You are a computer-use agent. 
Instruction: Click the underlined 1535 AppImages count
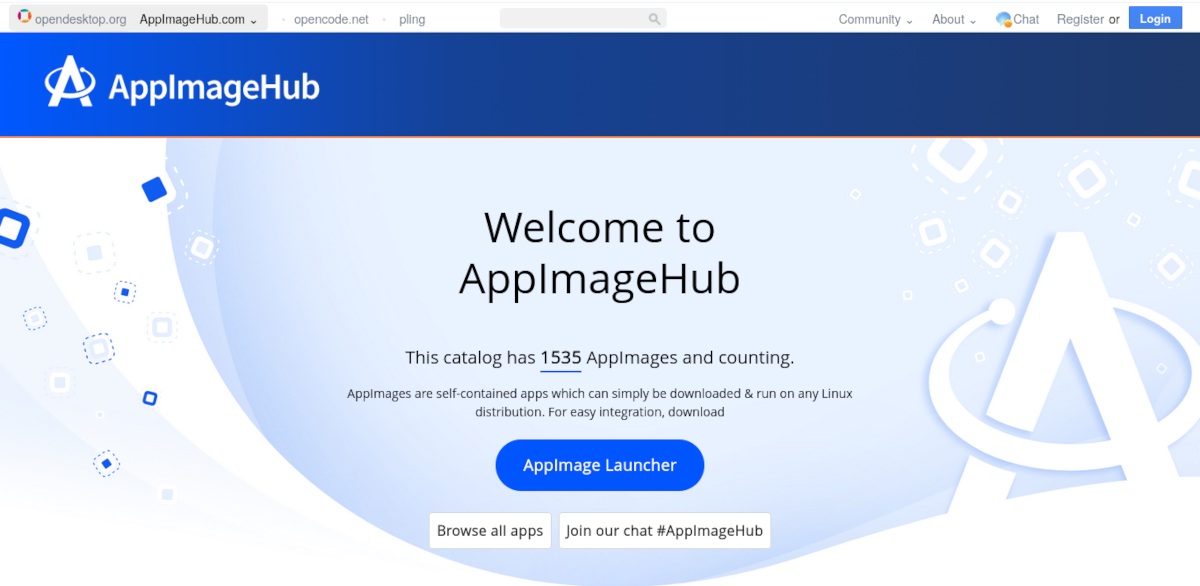click(x=560, y=358)
